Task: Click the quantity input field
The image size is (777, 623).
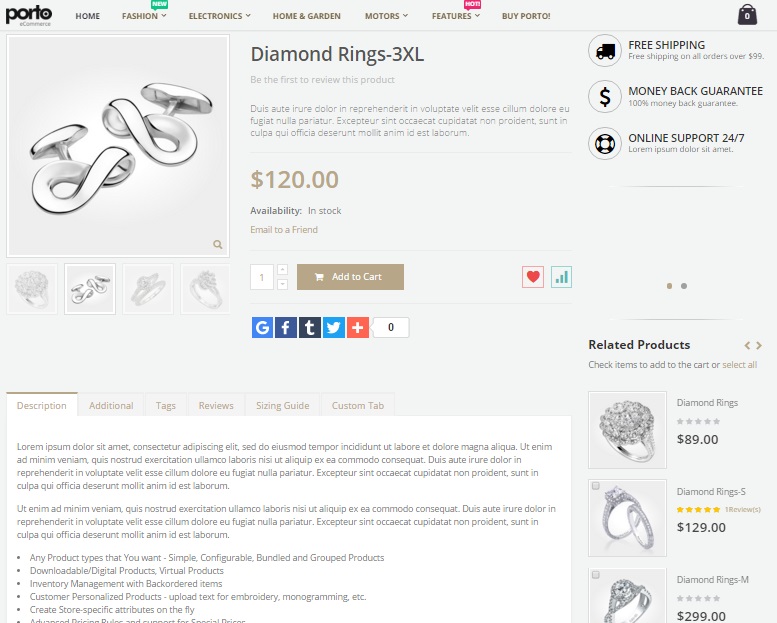Action: click(262, 277)
